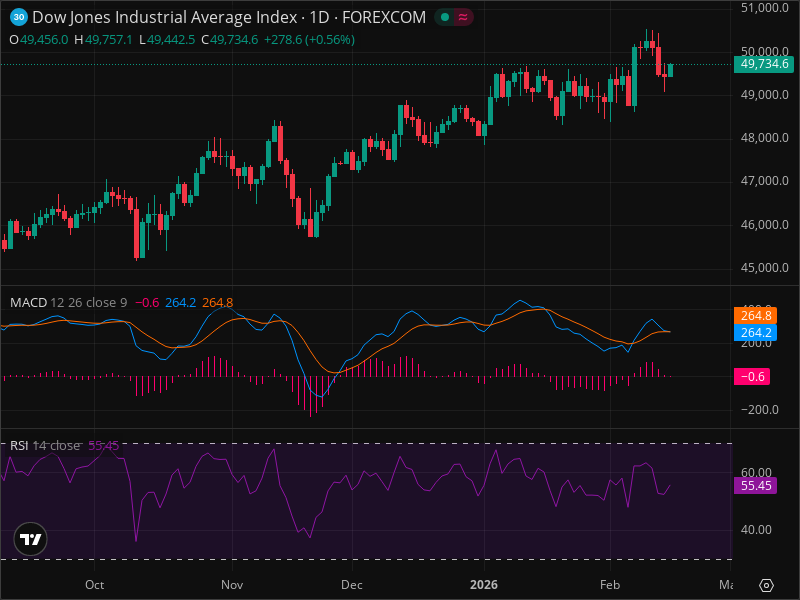Click the change value +278.6 (+0.56%)
This screenshot has width=800, height=600.
click(x=309, y=40)
